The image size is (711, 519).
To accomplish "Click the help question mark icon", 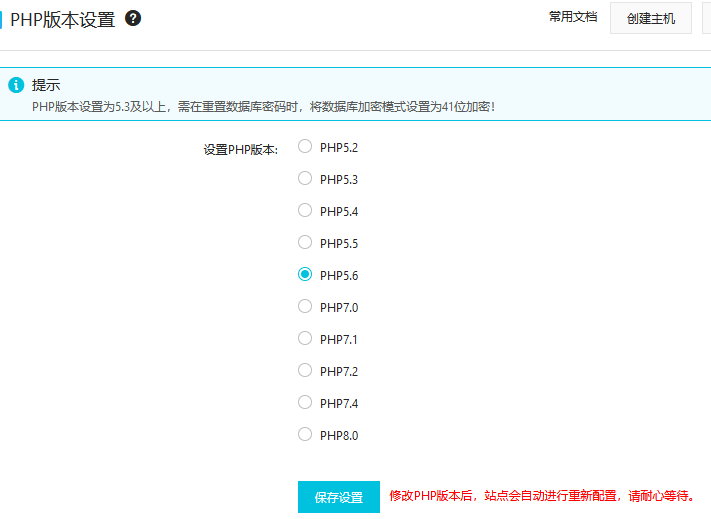I will pos(133,18).
